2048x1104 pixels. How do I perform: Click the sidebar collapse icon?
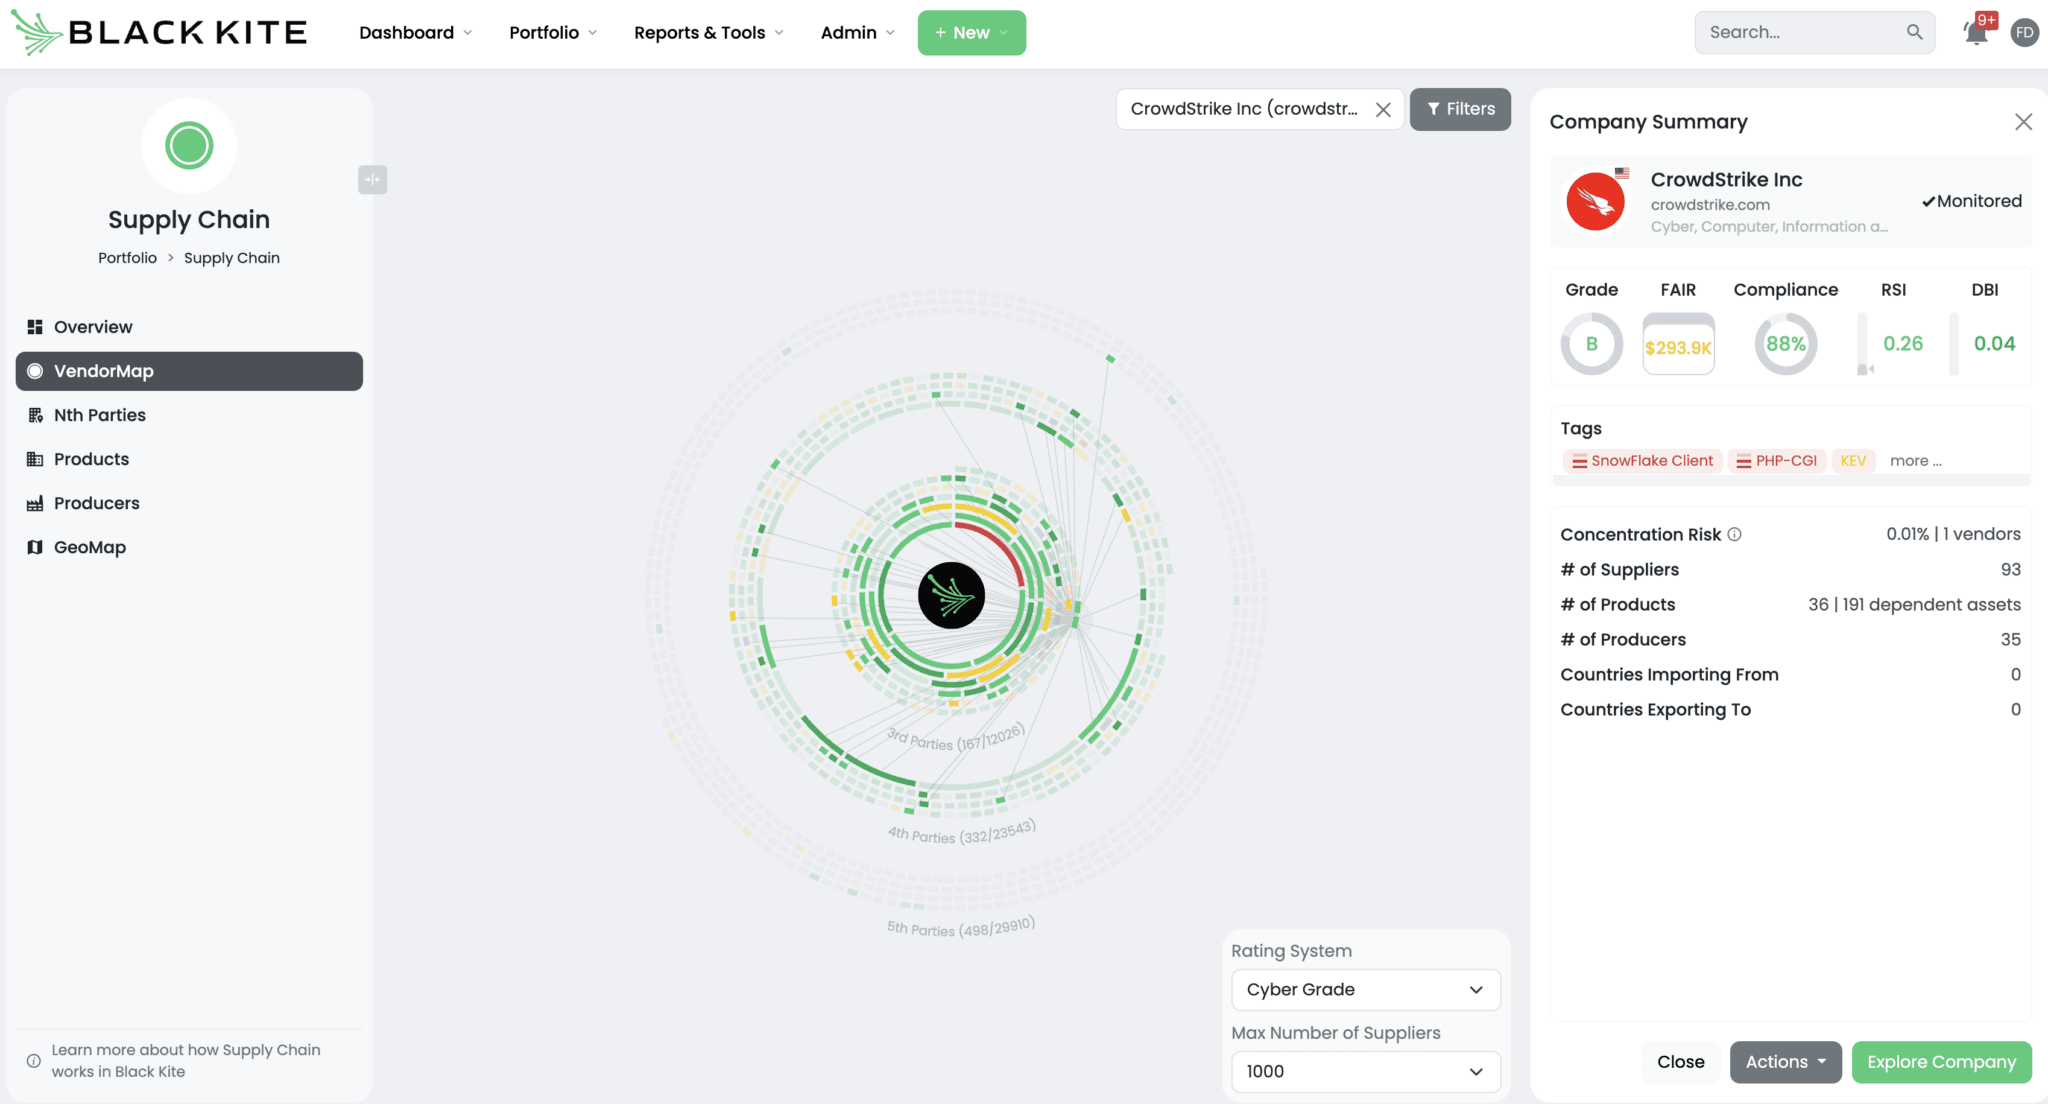[372, 180]
